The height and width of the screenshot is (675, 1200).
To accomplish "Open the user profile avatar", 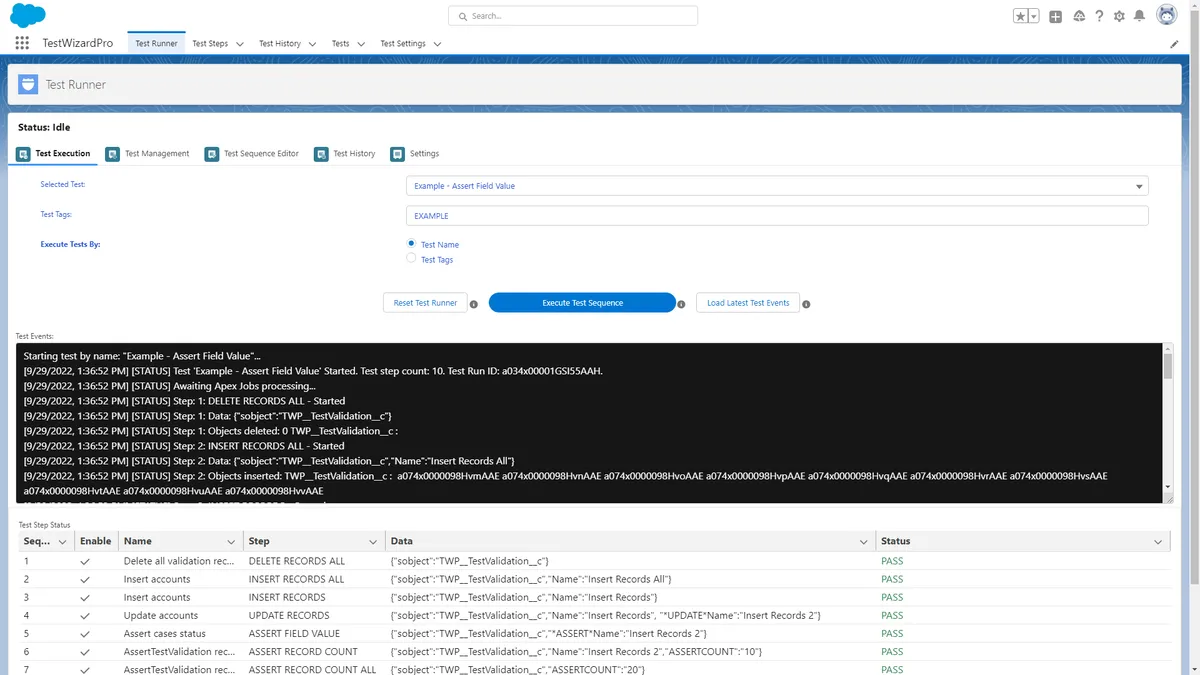I will pos(1167,15).
